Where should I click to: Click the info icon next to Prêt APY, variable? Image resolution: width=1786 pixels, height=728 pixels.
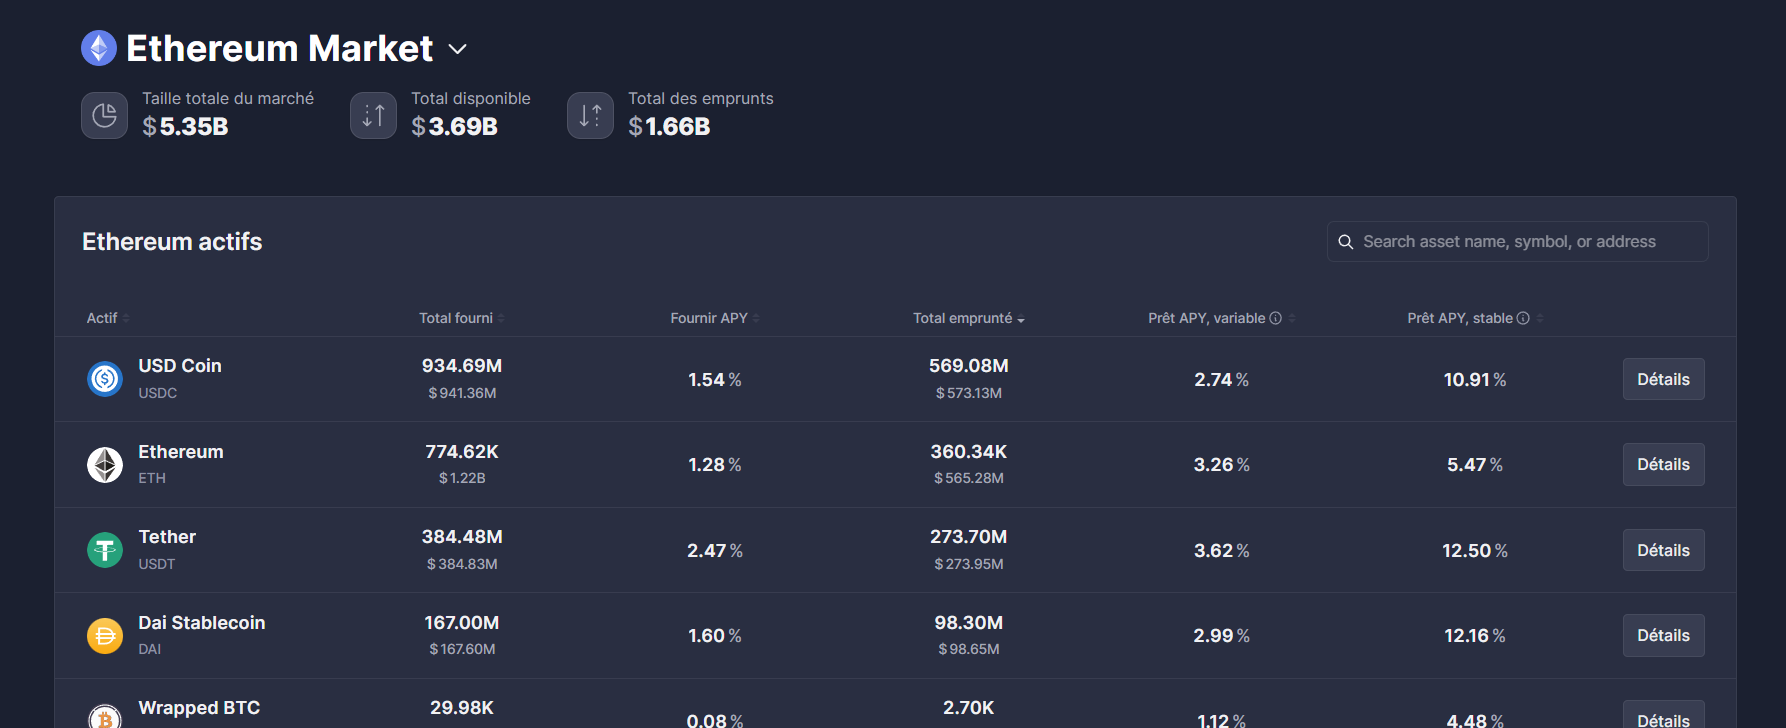[x=1275, y=318]
